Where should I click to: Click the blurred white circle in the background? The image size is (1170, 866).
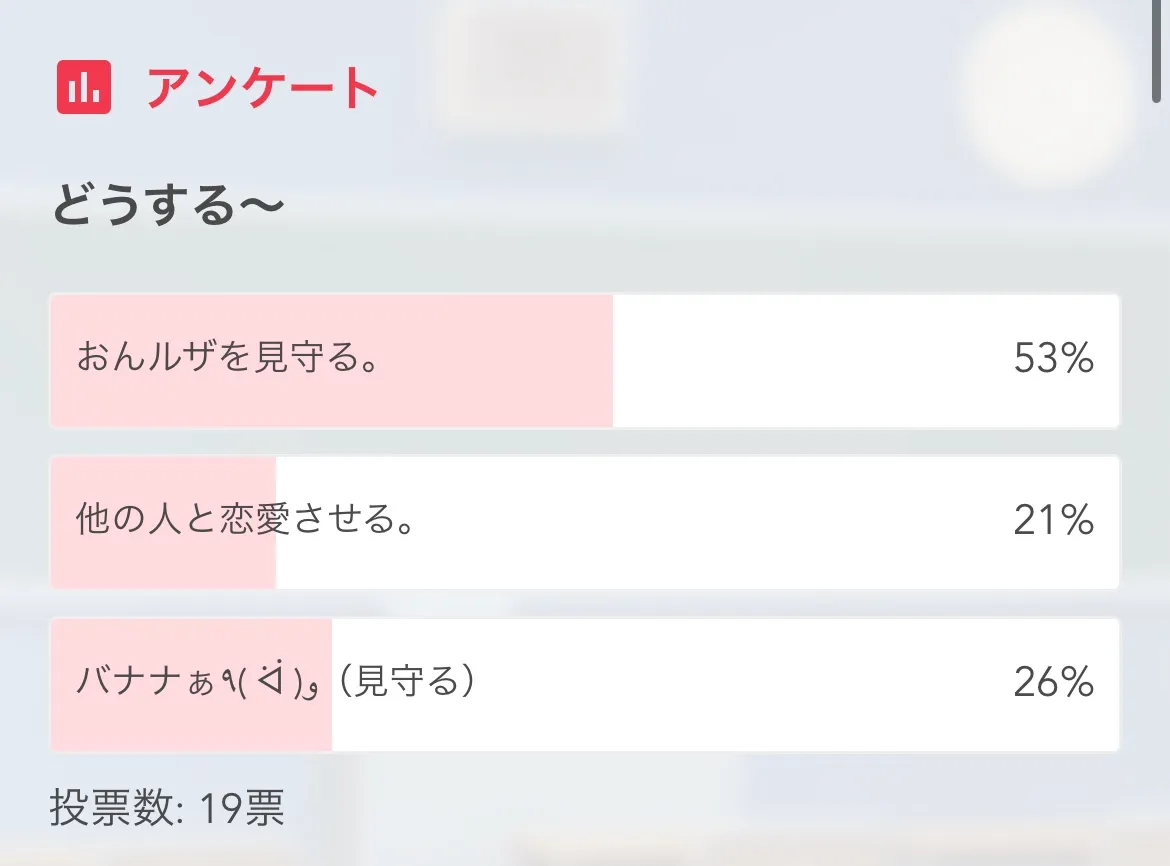pos(1050,95)
